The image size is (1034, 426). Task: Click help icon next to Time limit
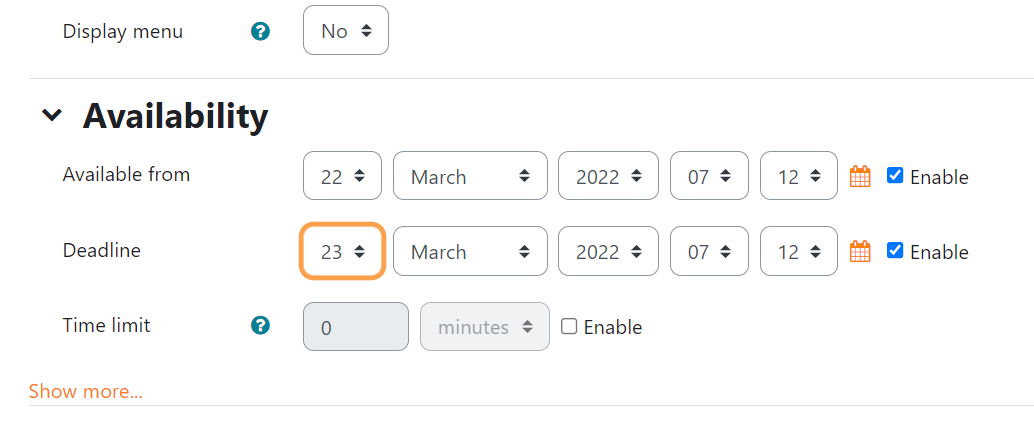[260, 325]
